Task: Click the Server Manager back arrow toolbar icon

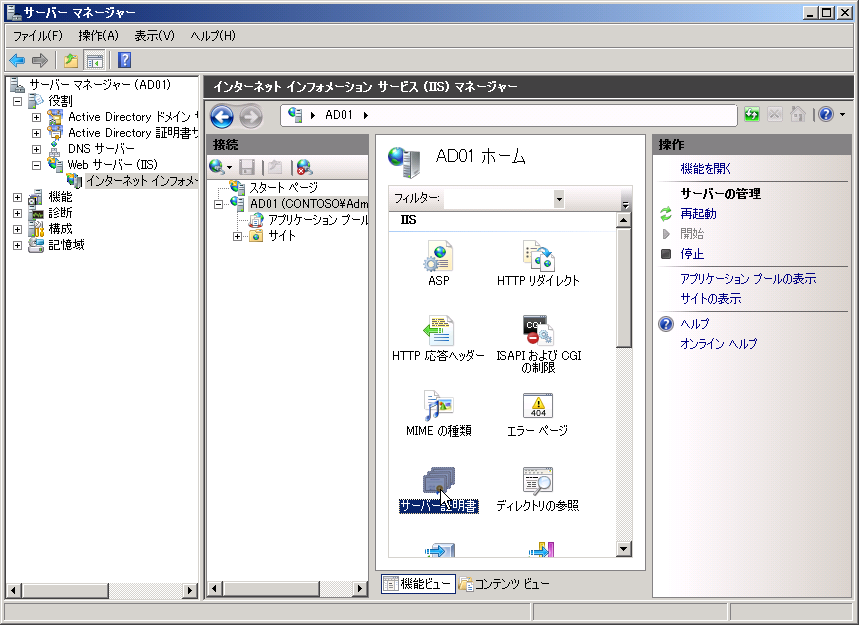Action: point(18,60)
